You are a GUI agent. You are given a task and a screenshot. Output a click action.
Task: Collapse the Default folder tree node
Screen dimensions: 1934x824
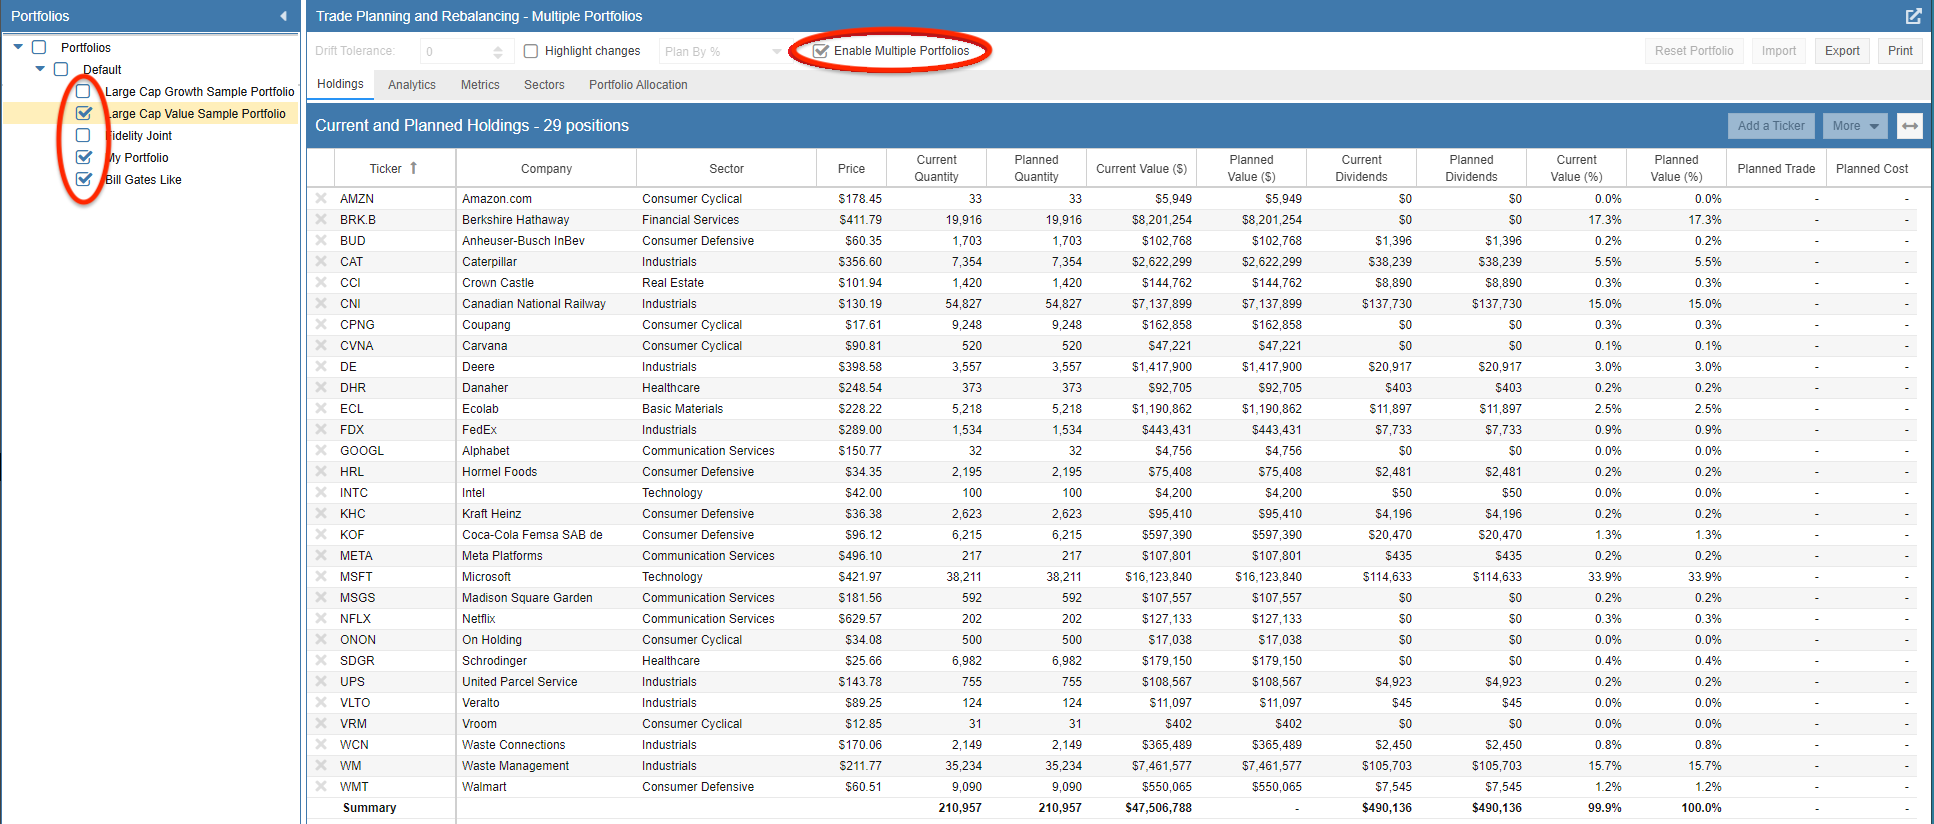[x=40, y=69]
